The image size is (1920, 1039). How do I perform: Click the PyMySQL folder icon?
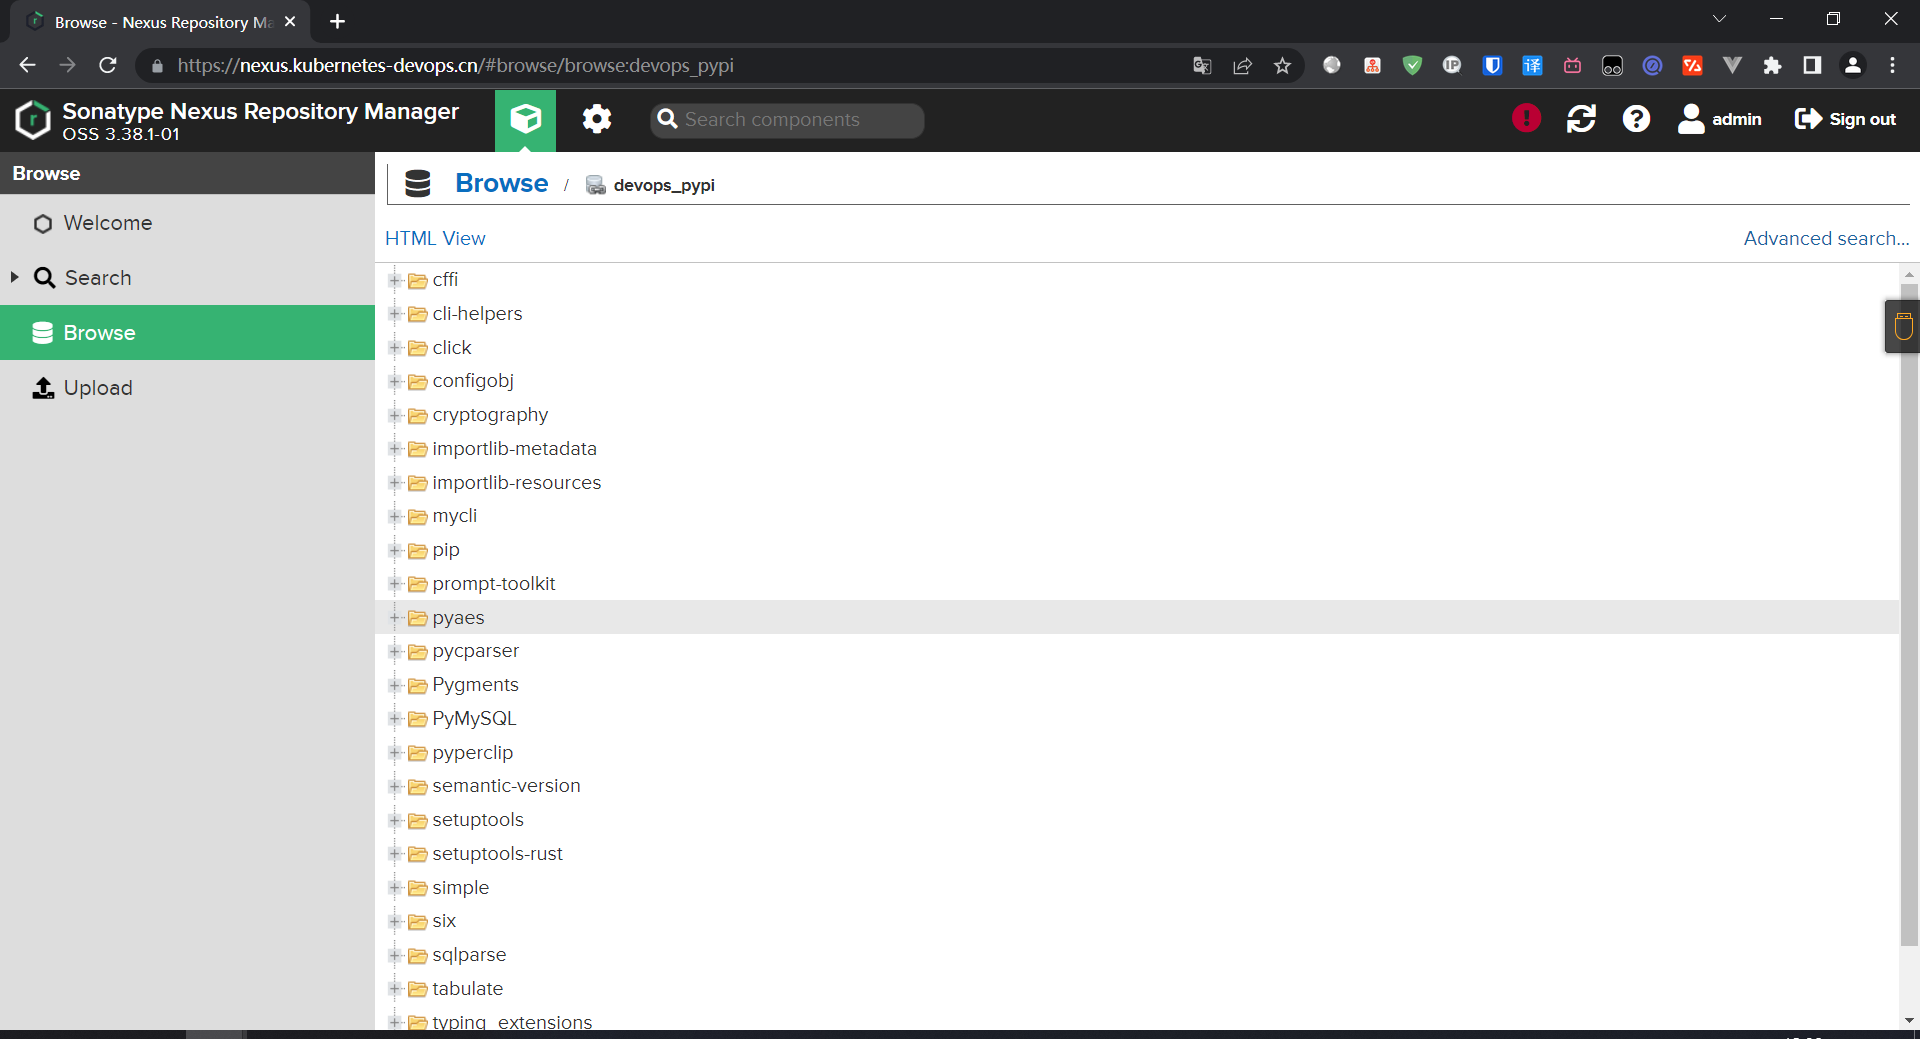[418, 719]
